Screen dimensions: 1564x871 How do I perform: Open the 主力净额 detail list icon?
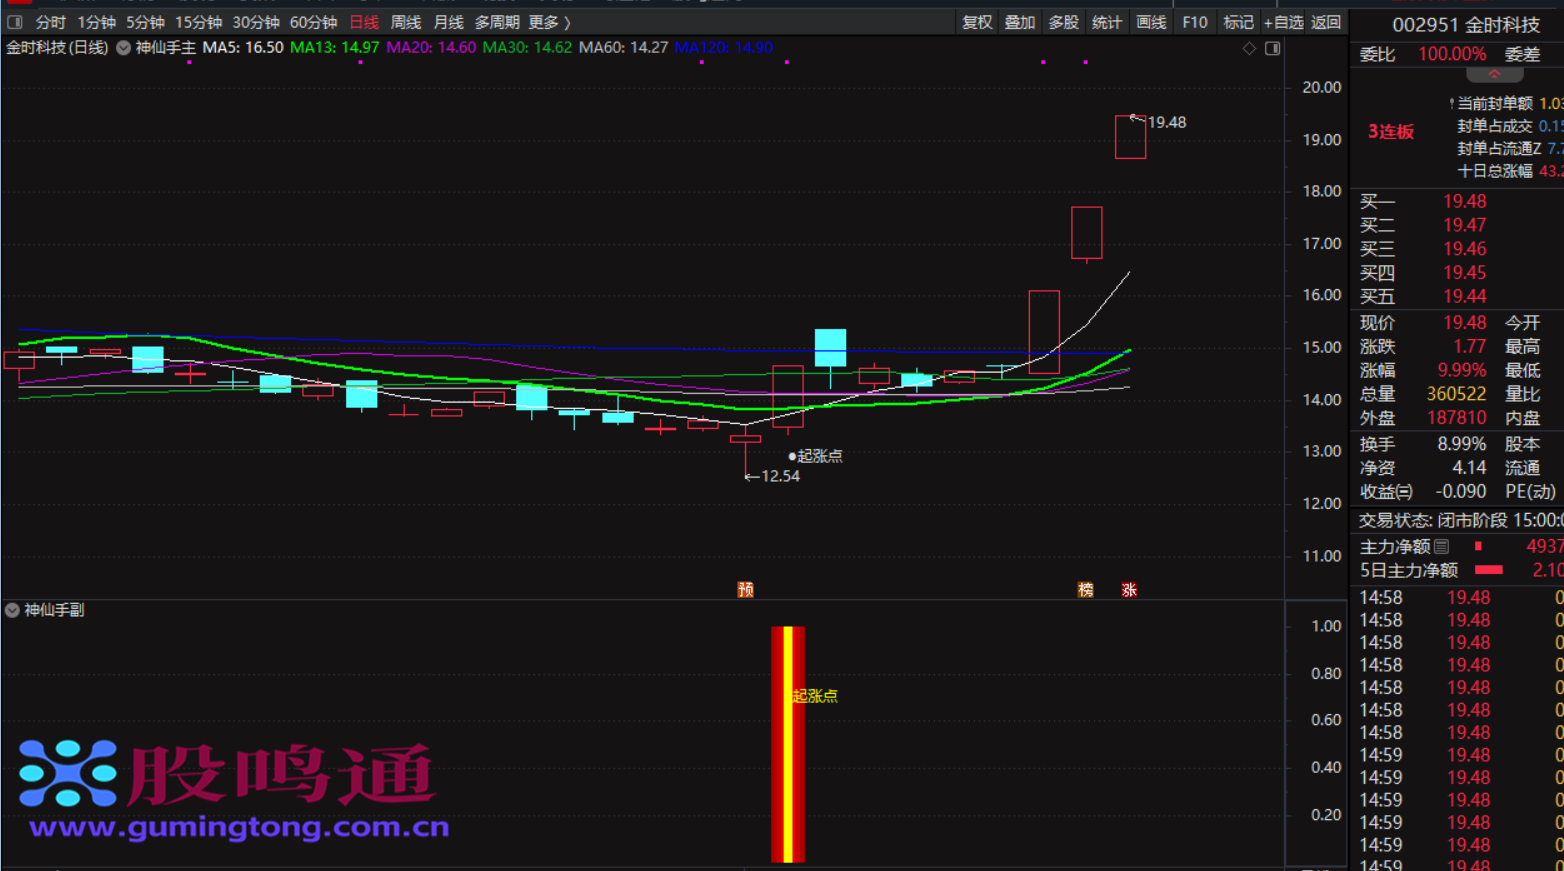(1441, 547)
